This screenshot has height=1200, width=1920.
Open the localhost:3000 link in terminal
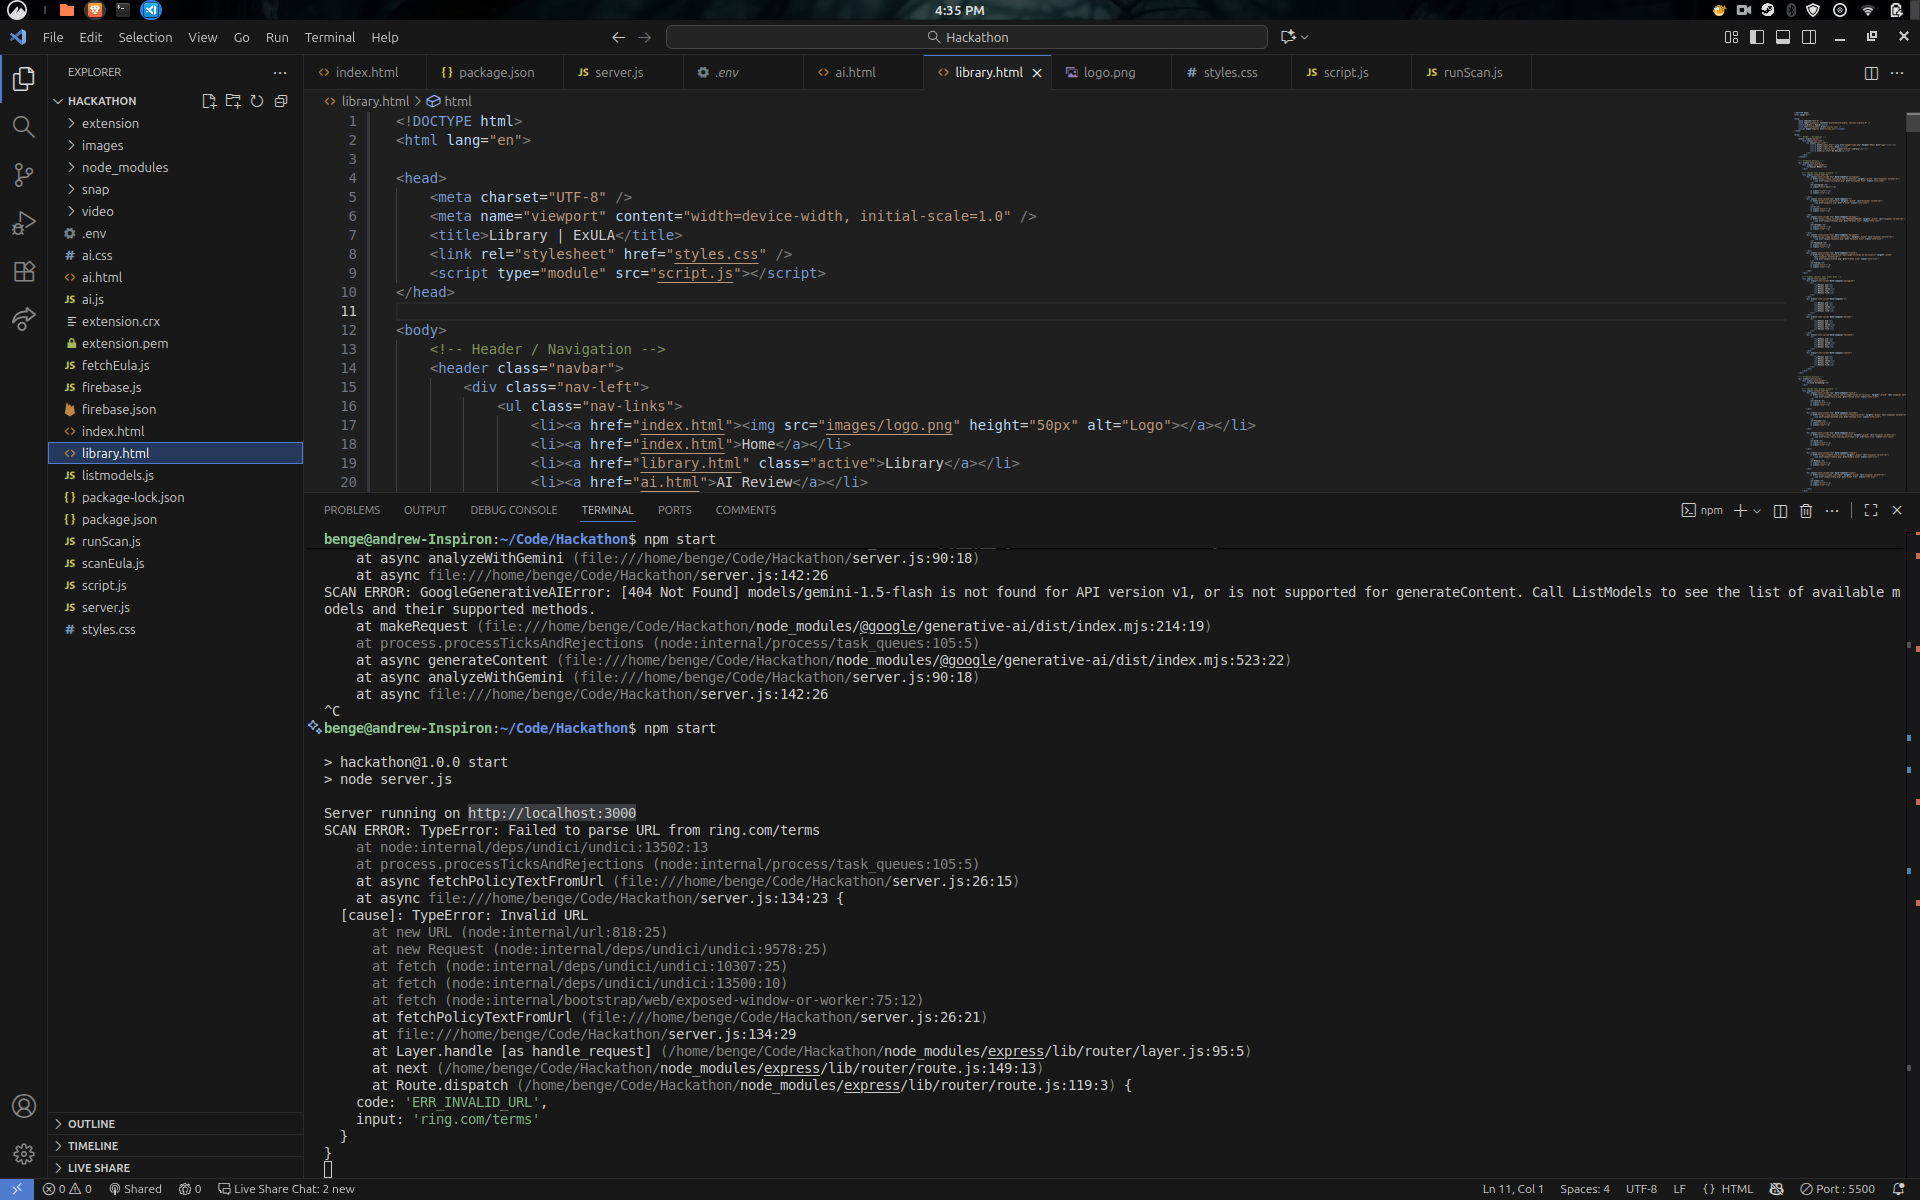(551, 813)
